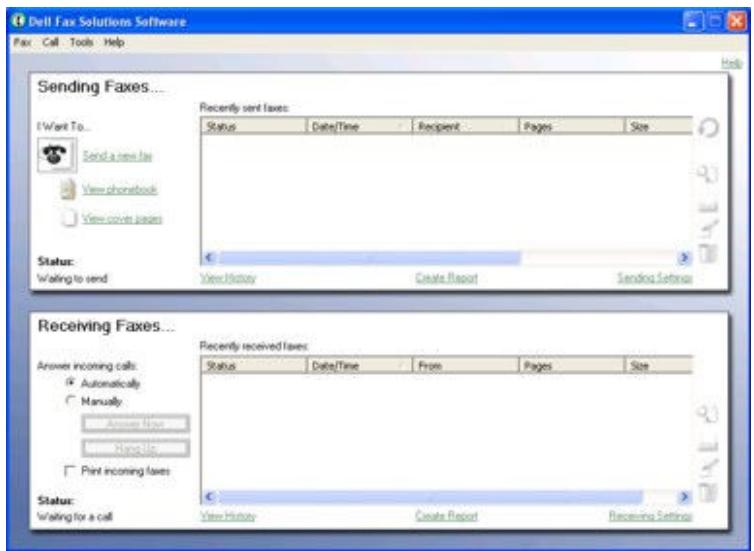Click Create Report under sent faxes
Image resolution: width=754 pixels, height=551 pixels.
pos(446,278)
